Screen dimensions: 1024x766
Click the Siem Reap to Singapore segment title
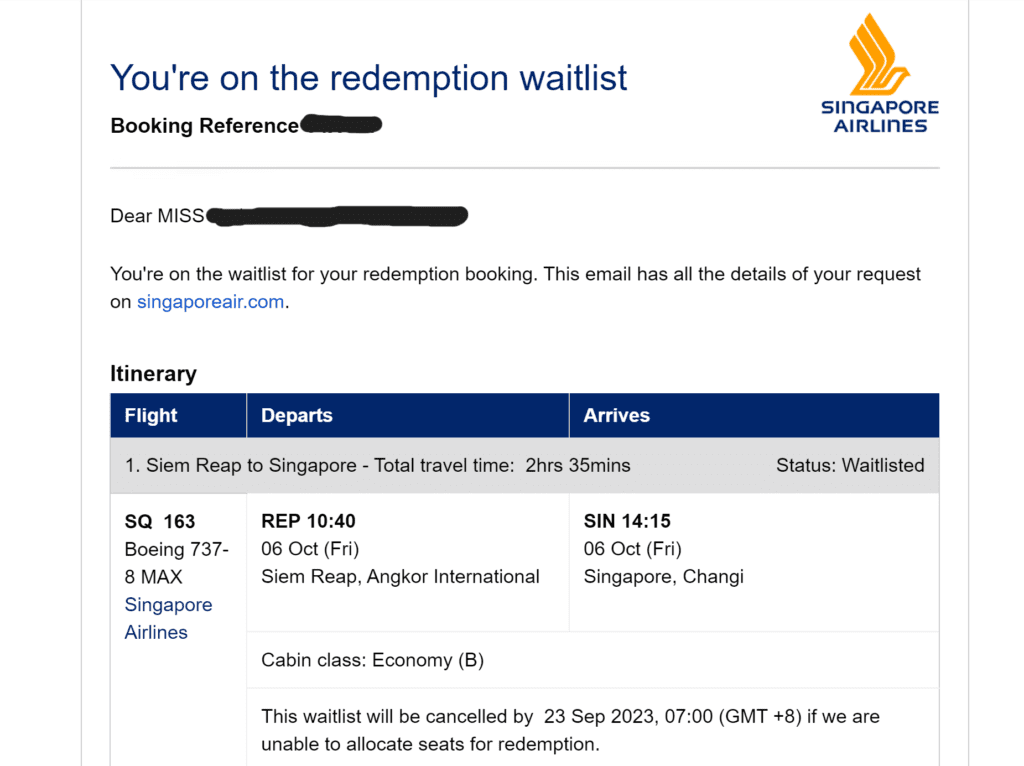tap(378, 465)
